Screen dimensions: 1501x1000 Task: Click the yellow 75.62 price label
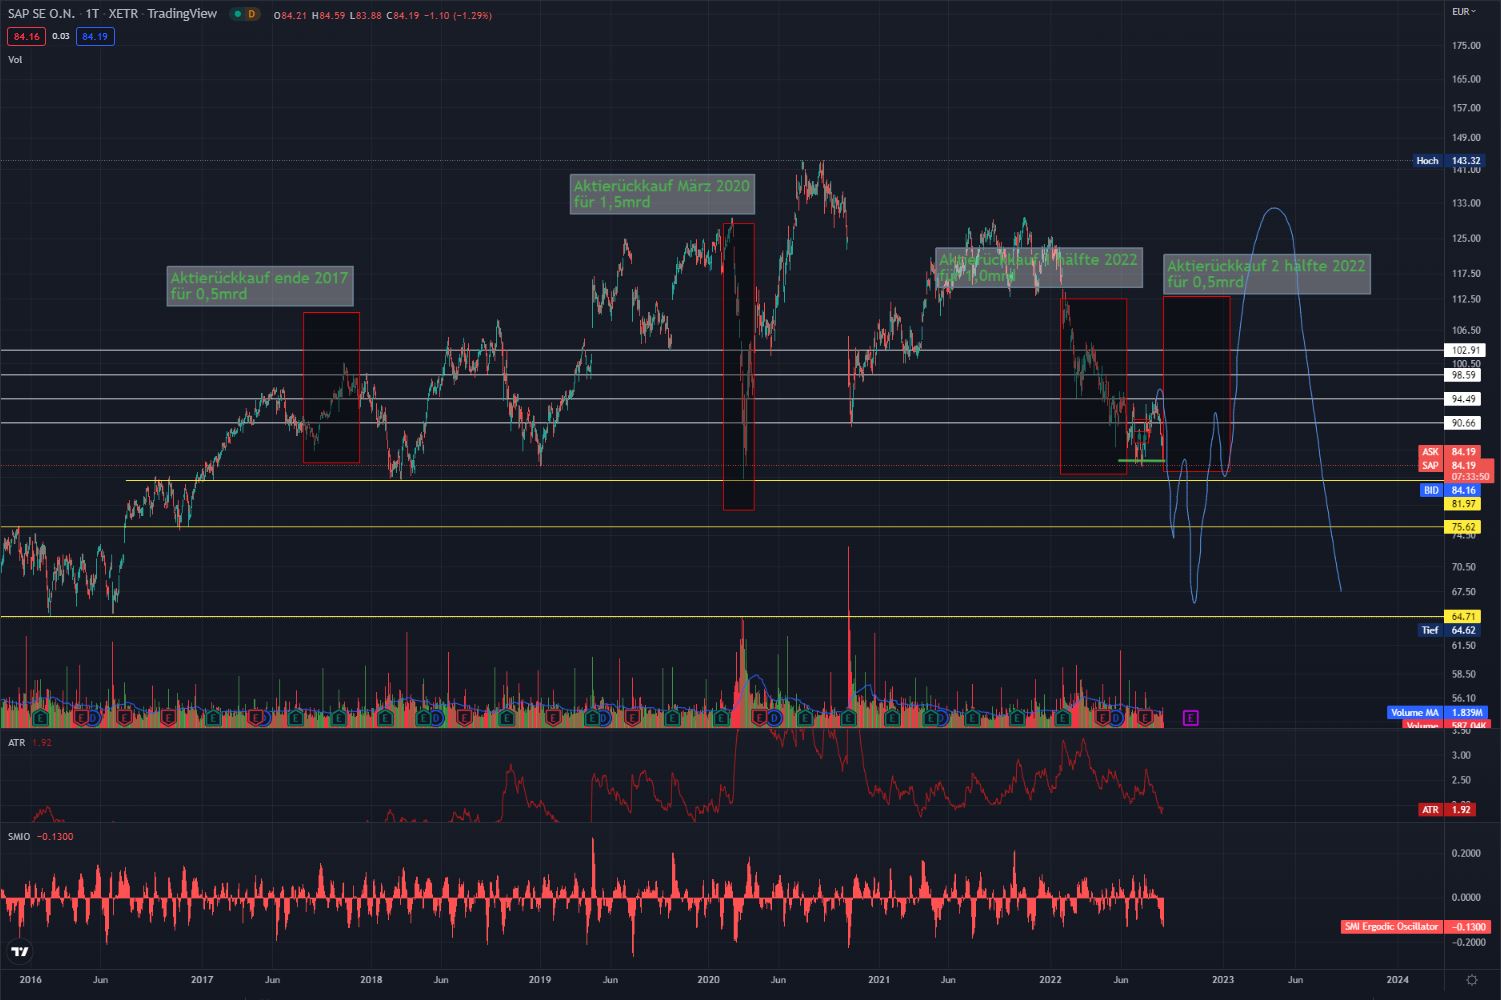click(1464, 527)
